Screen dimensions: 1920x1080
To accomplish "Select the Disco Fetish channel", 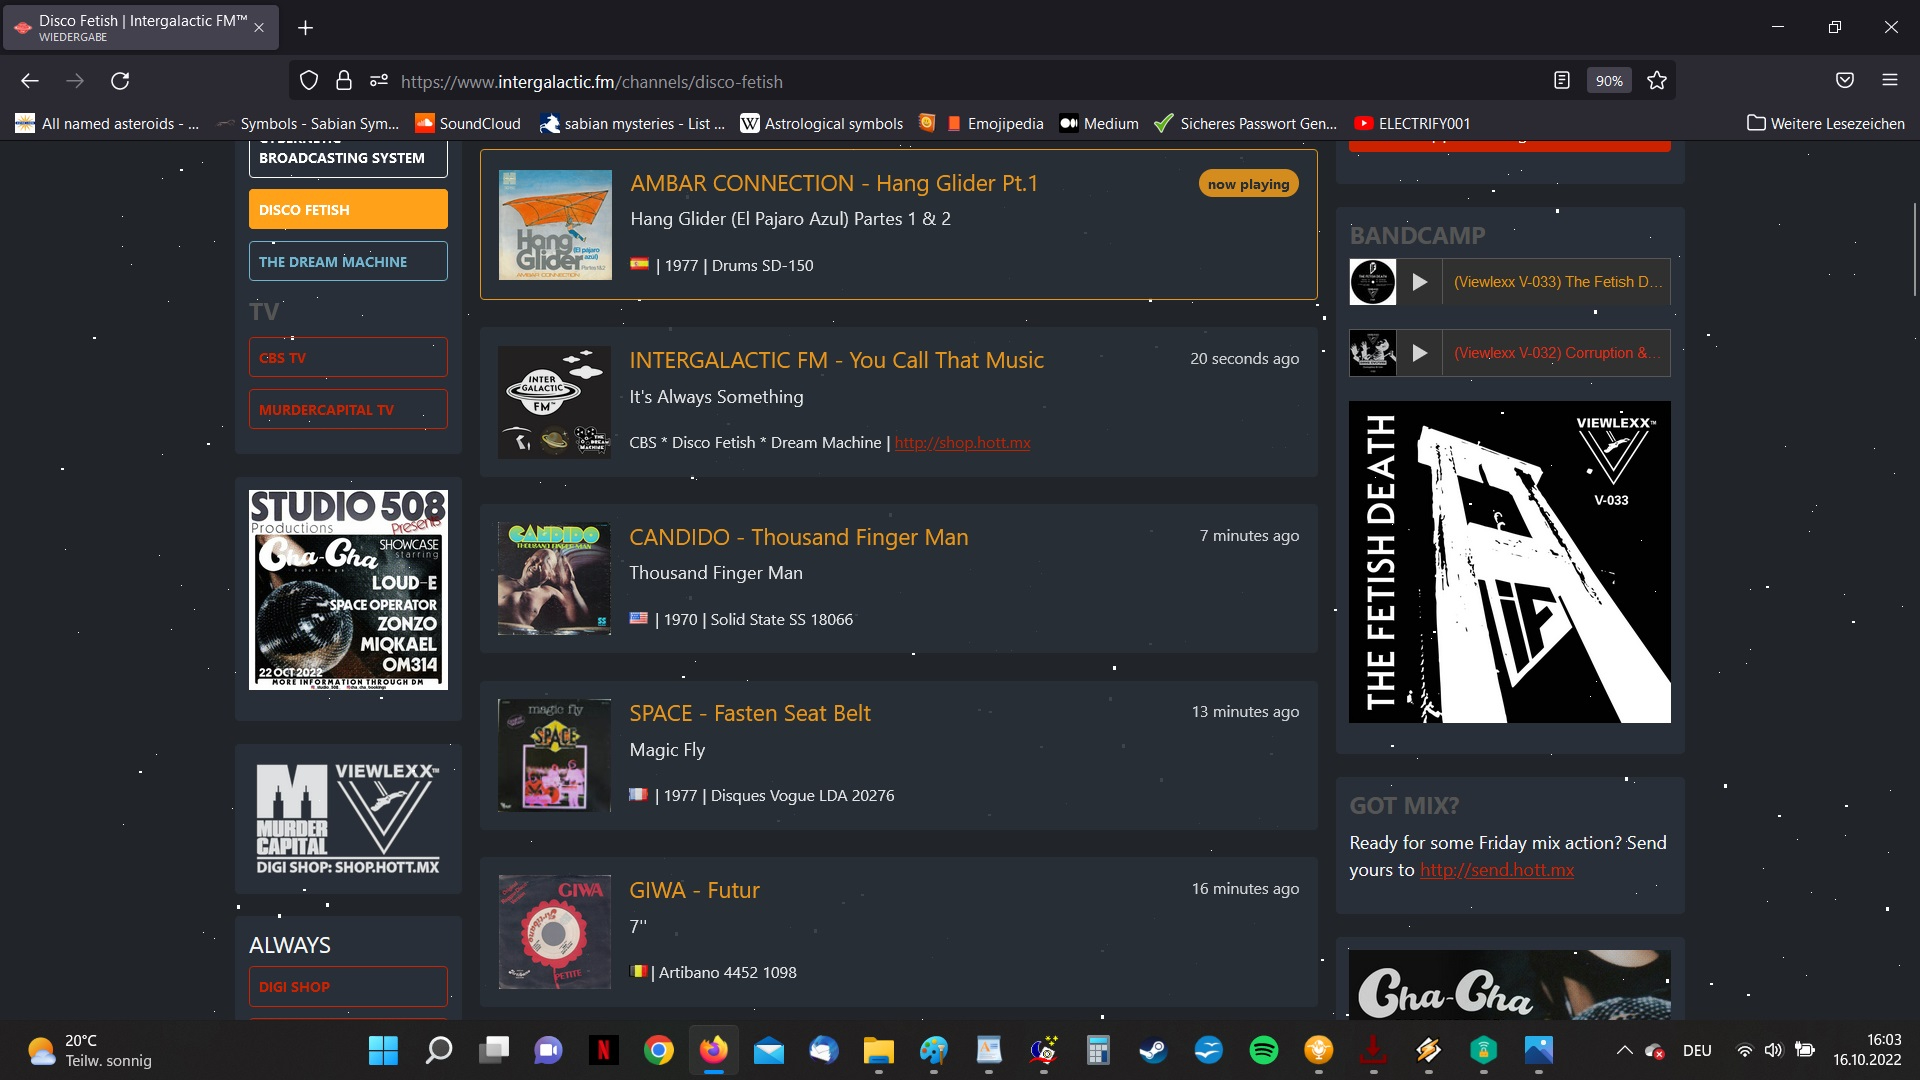I will (x=348, y=210).
